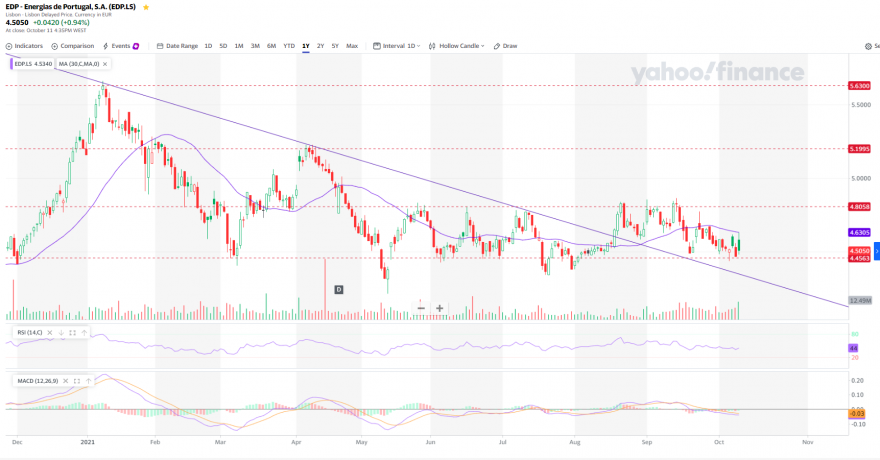Click the blue arrow tab at right edge
The image size is (880, 460).
click(x=877, y=251)
